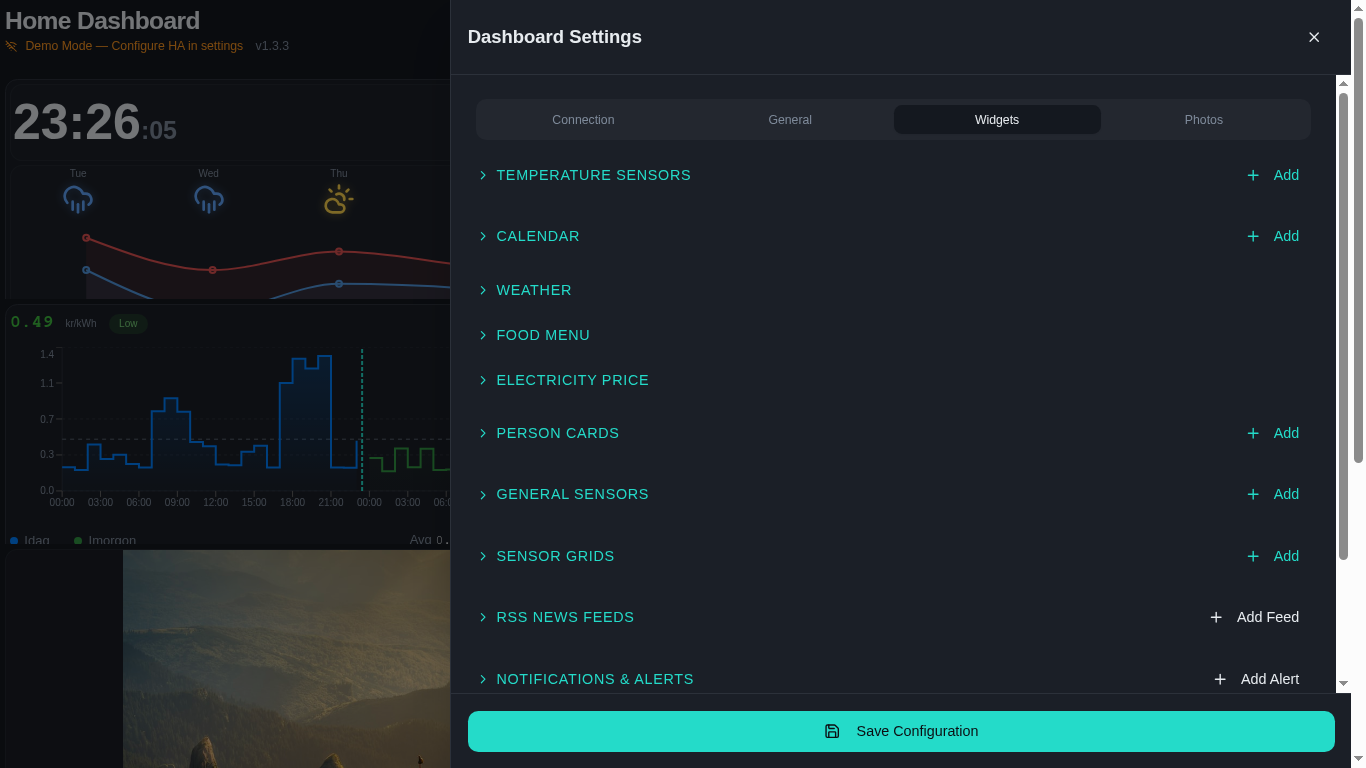Screen dimensions: 1366x768
Task: Expand the Weather section chevron
Action: 483,290
